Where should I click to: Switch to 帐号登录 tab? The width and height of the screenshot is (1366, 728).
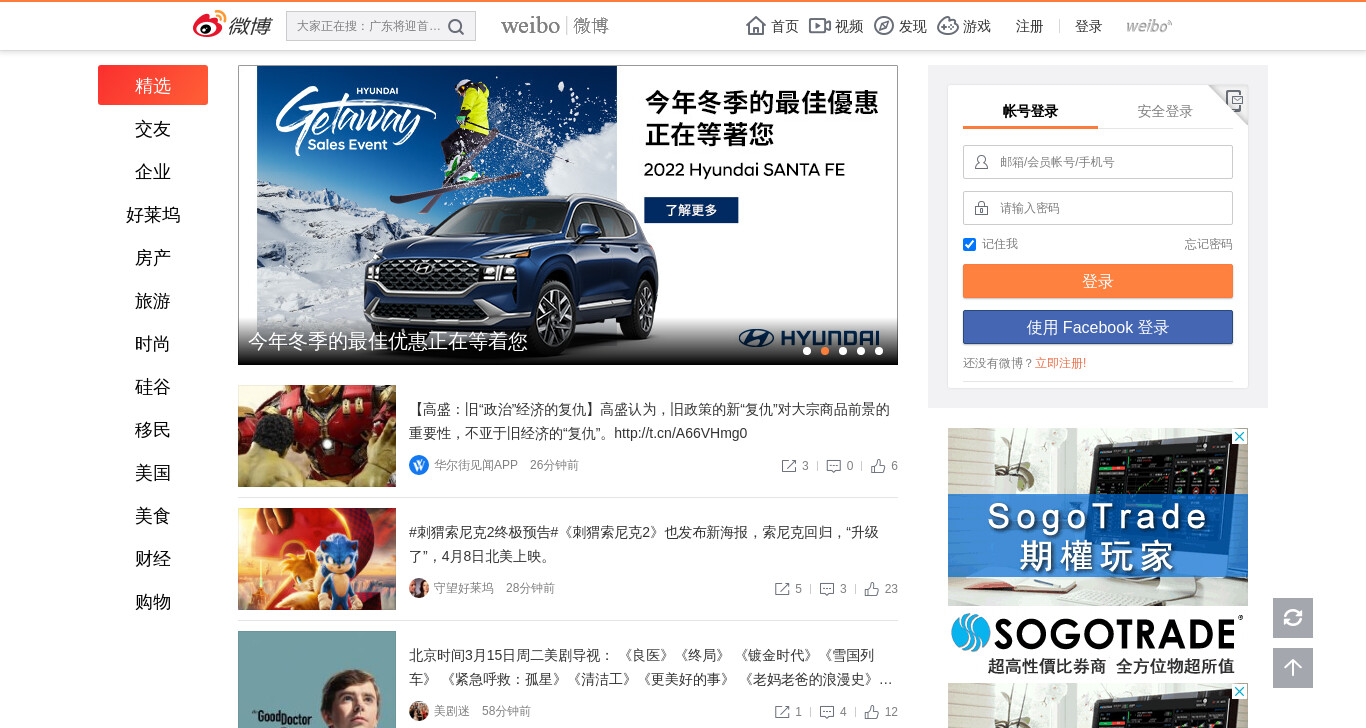[x=1030, y=111]
